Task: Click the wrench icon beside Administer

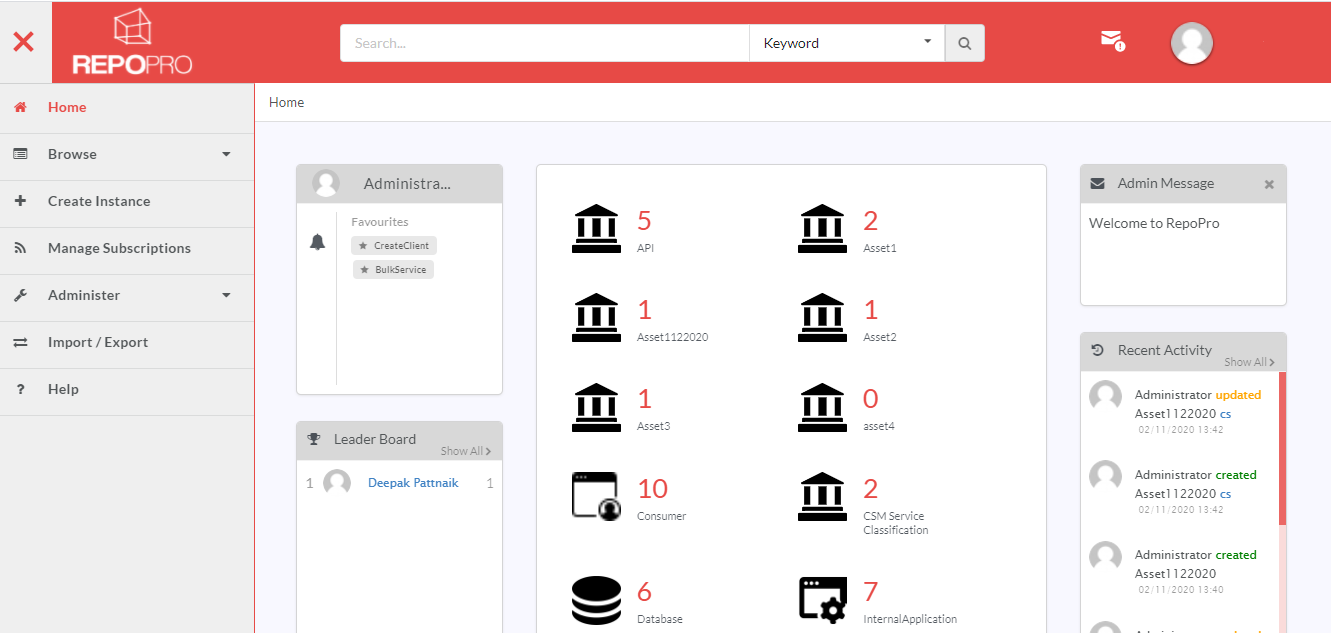Action: tap(20, 295)
